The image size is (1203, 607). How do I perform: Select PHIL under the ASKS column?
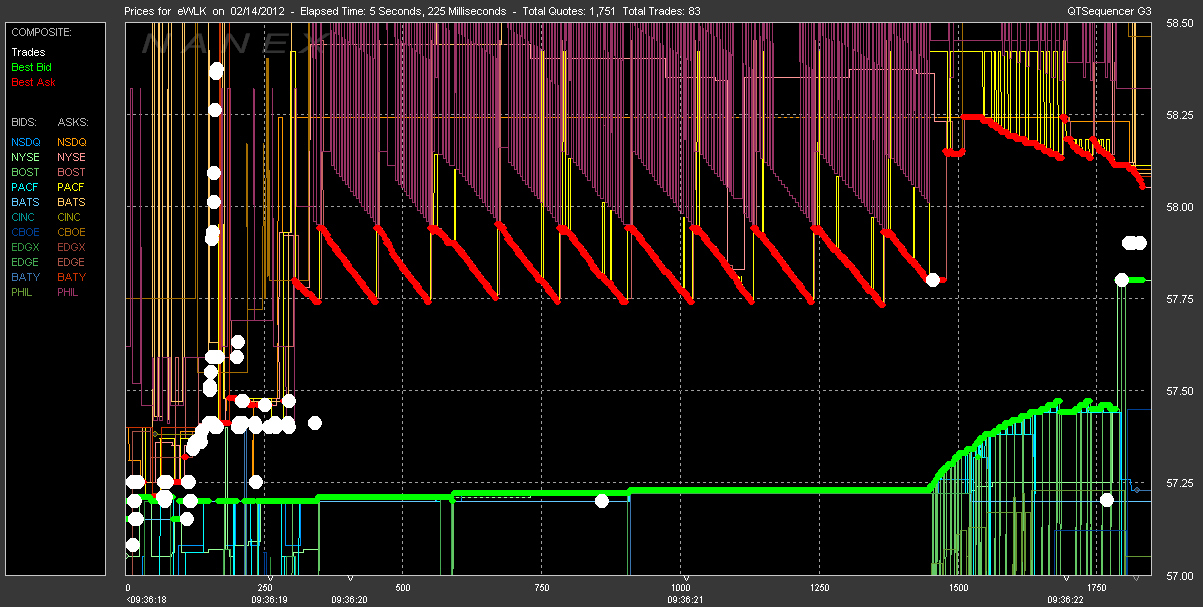(x=70, y=292)
